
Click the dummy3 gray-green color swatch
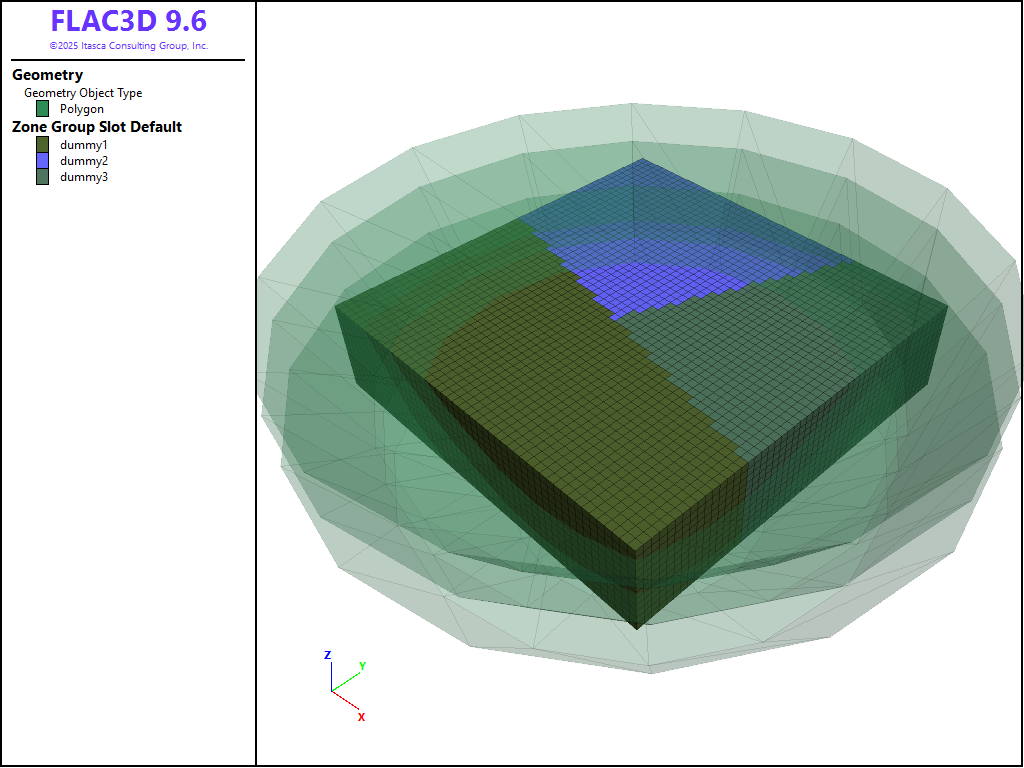(43, 177)
